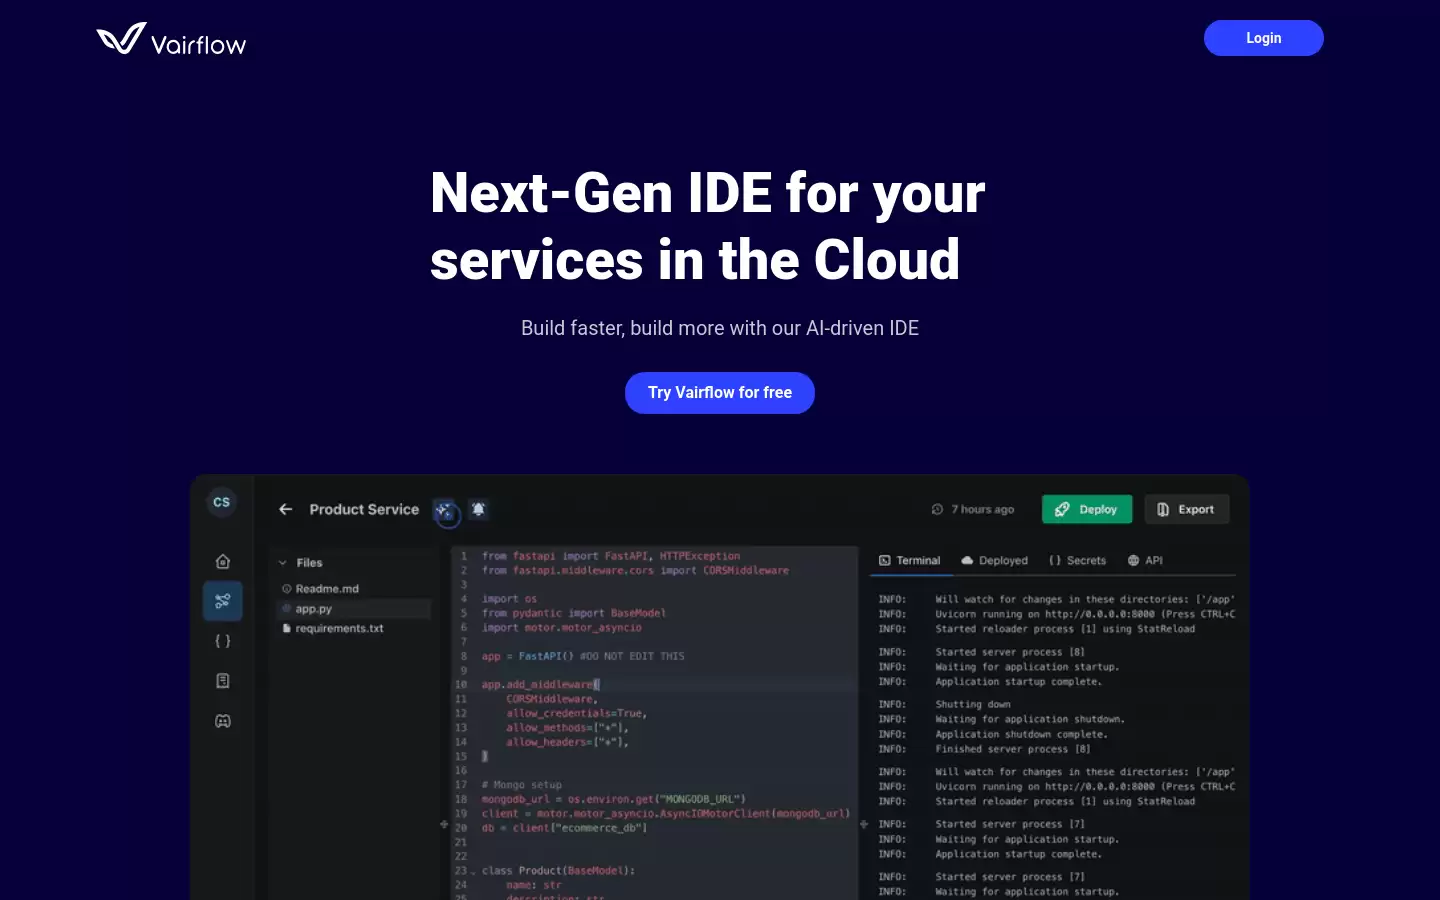Open the game controller icon in sidebar
1440x900 pixels.
[223, 721]
